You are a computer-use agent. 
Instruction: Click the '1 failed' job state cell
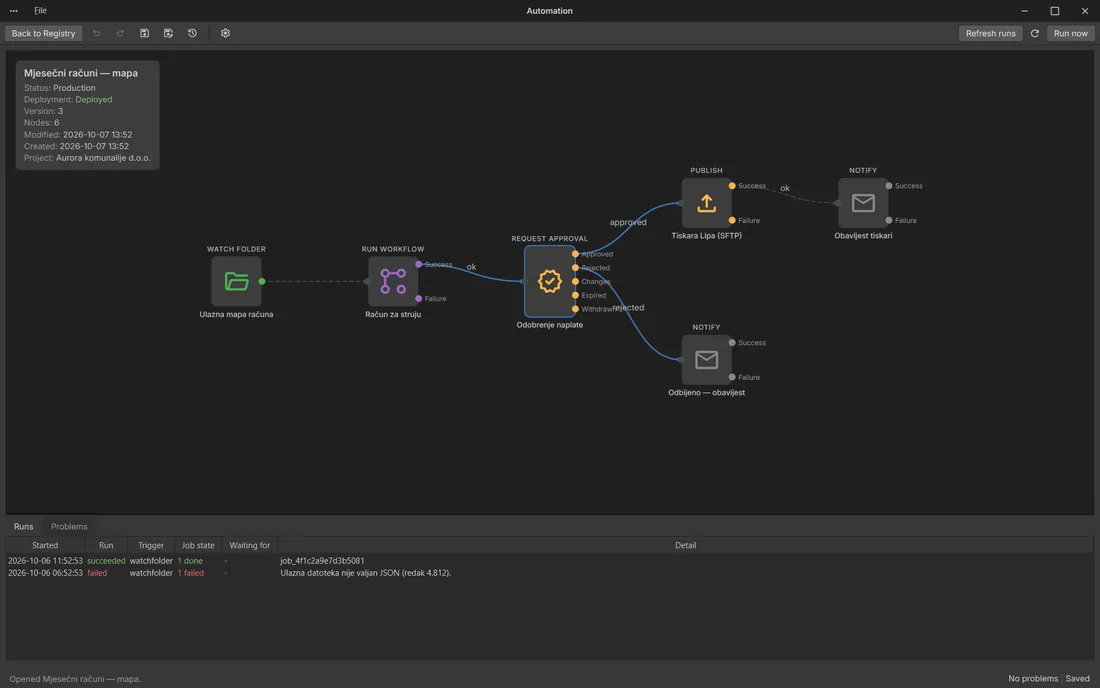pyautogui.click(x=191, y=573)
